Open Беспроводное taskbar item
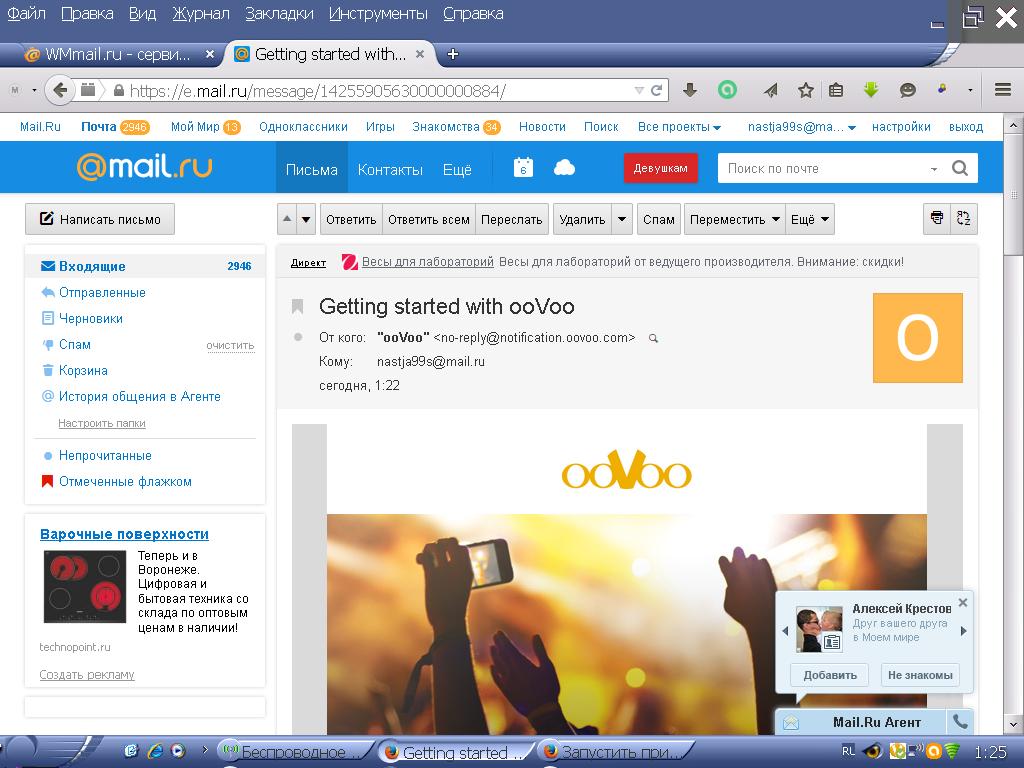Viewport: 1024px width, 768px height. pos(295,752)
